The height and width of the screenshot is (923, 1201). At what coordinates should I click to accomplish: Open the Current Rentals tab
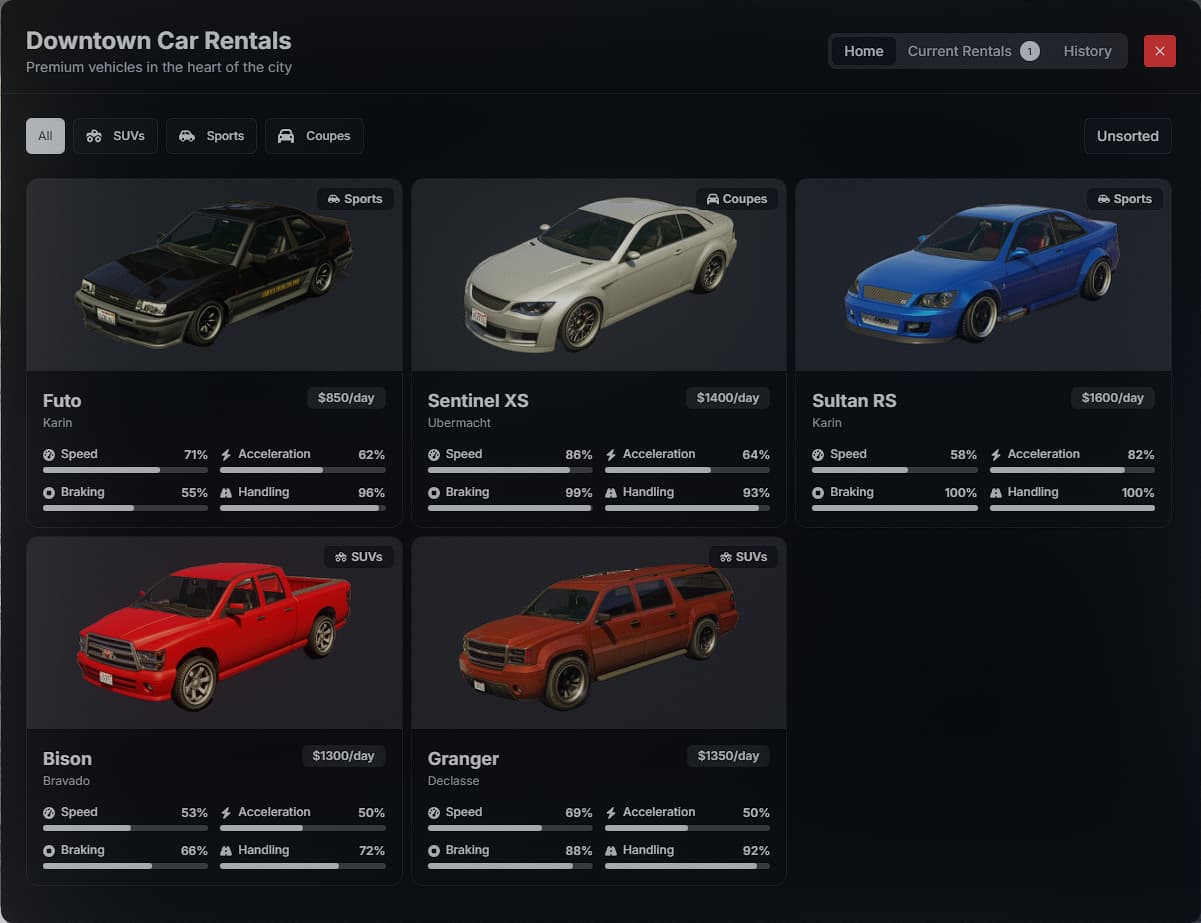pos(973,51)
